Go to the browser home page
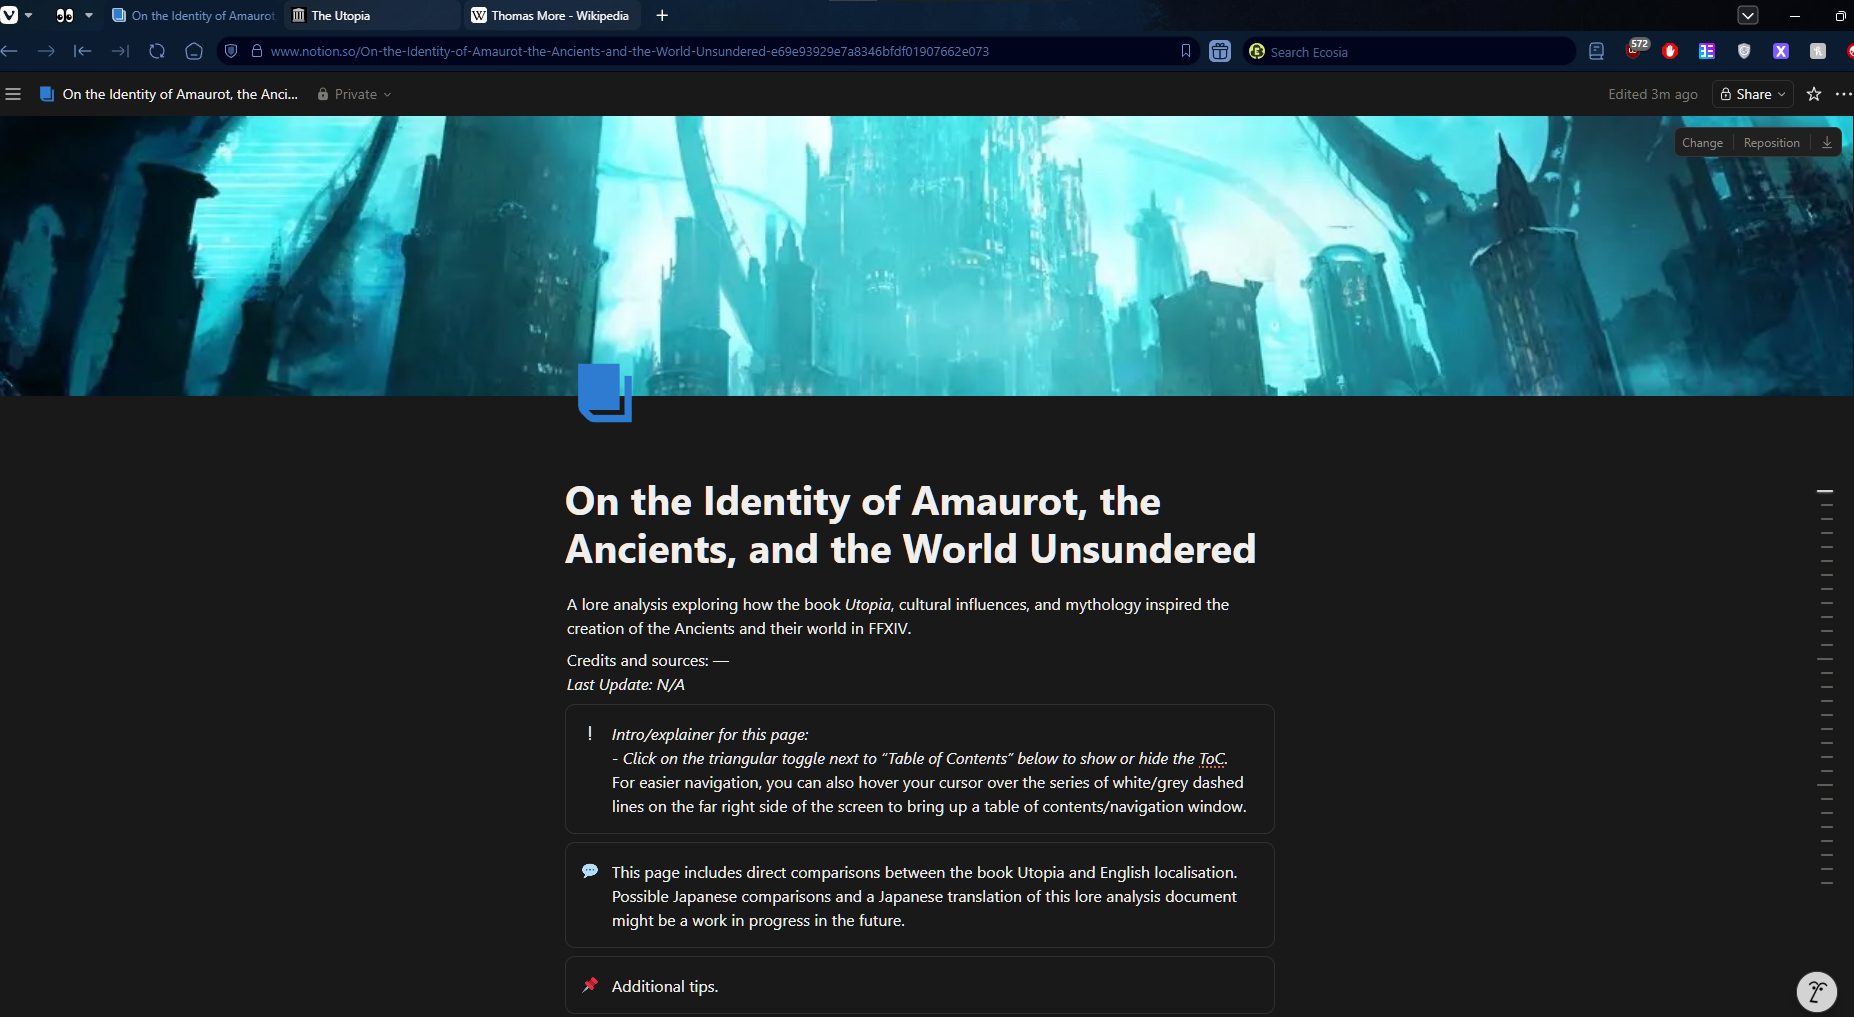 coord(194,51)
